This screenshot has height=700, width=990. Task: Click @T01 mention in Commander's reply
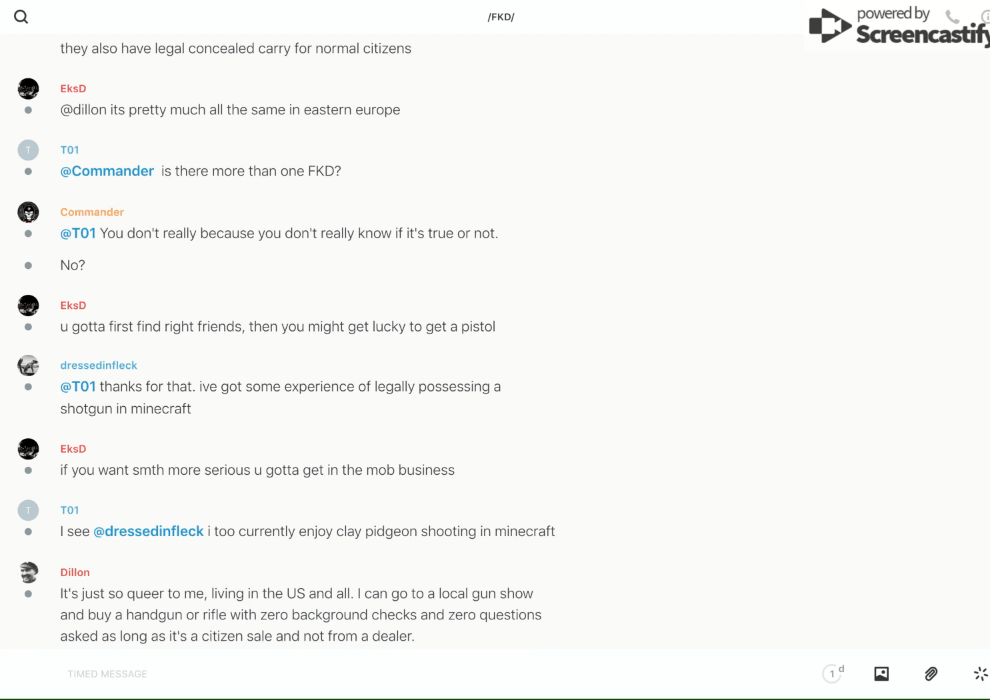tap(78, 233)
